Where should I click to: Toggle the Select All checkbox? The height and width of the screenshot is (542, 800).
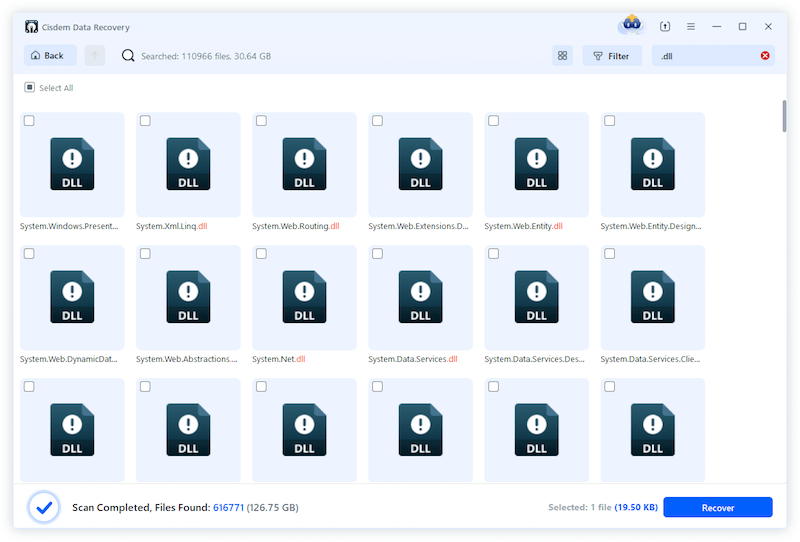pyautogui.click(x=30, y=87)
